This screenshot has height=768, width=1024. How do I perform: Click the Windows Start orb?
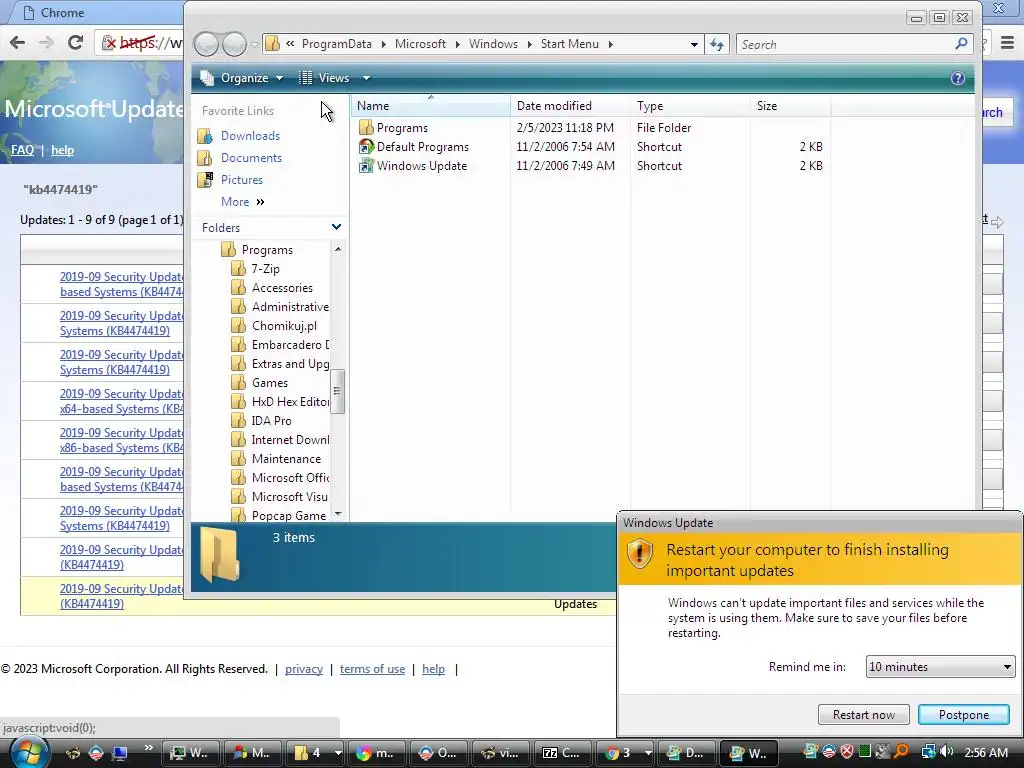tap(28, 752)
